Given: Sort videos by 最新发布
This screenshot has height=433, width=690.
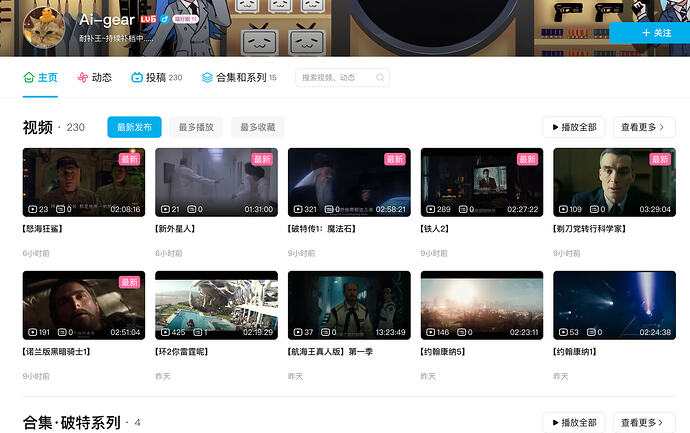Looking at the screenshot, I should tap(134, 127).
